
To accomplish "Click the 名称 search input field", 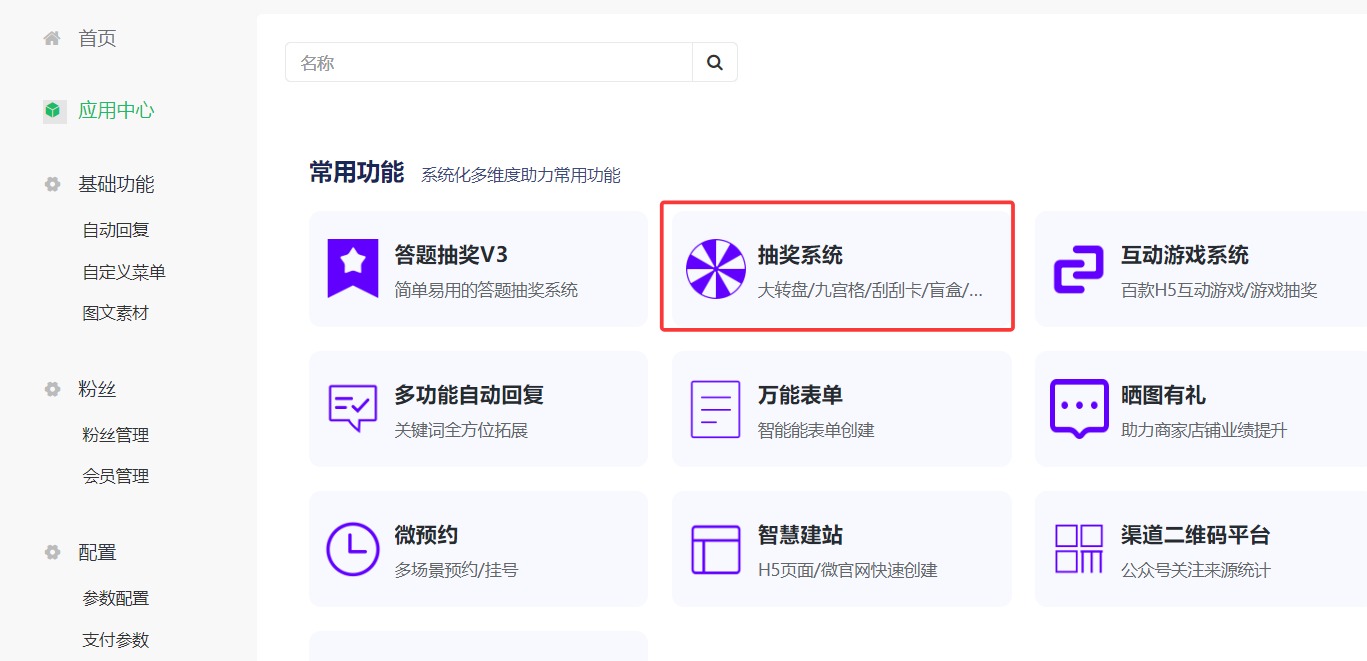I will click(x=480, y=61).
